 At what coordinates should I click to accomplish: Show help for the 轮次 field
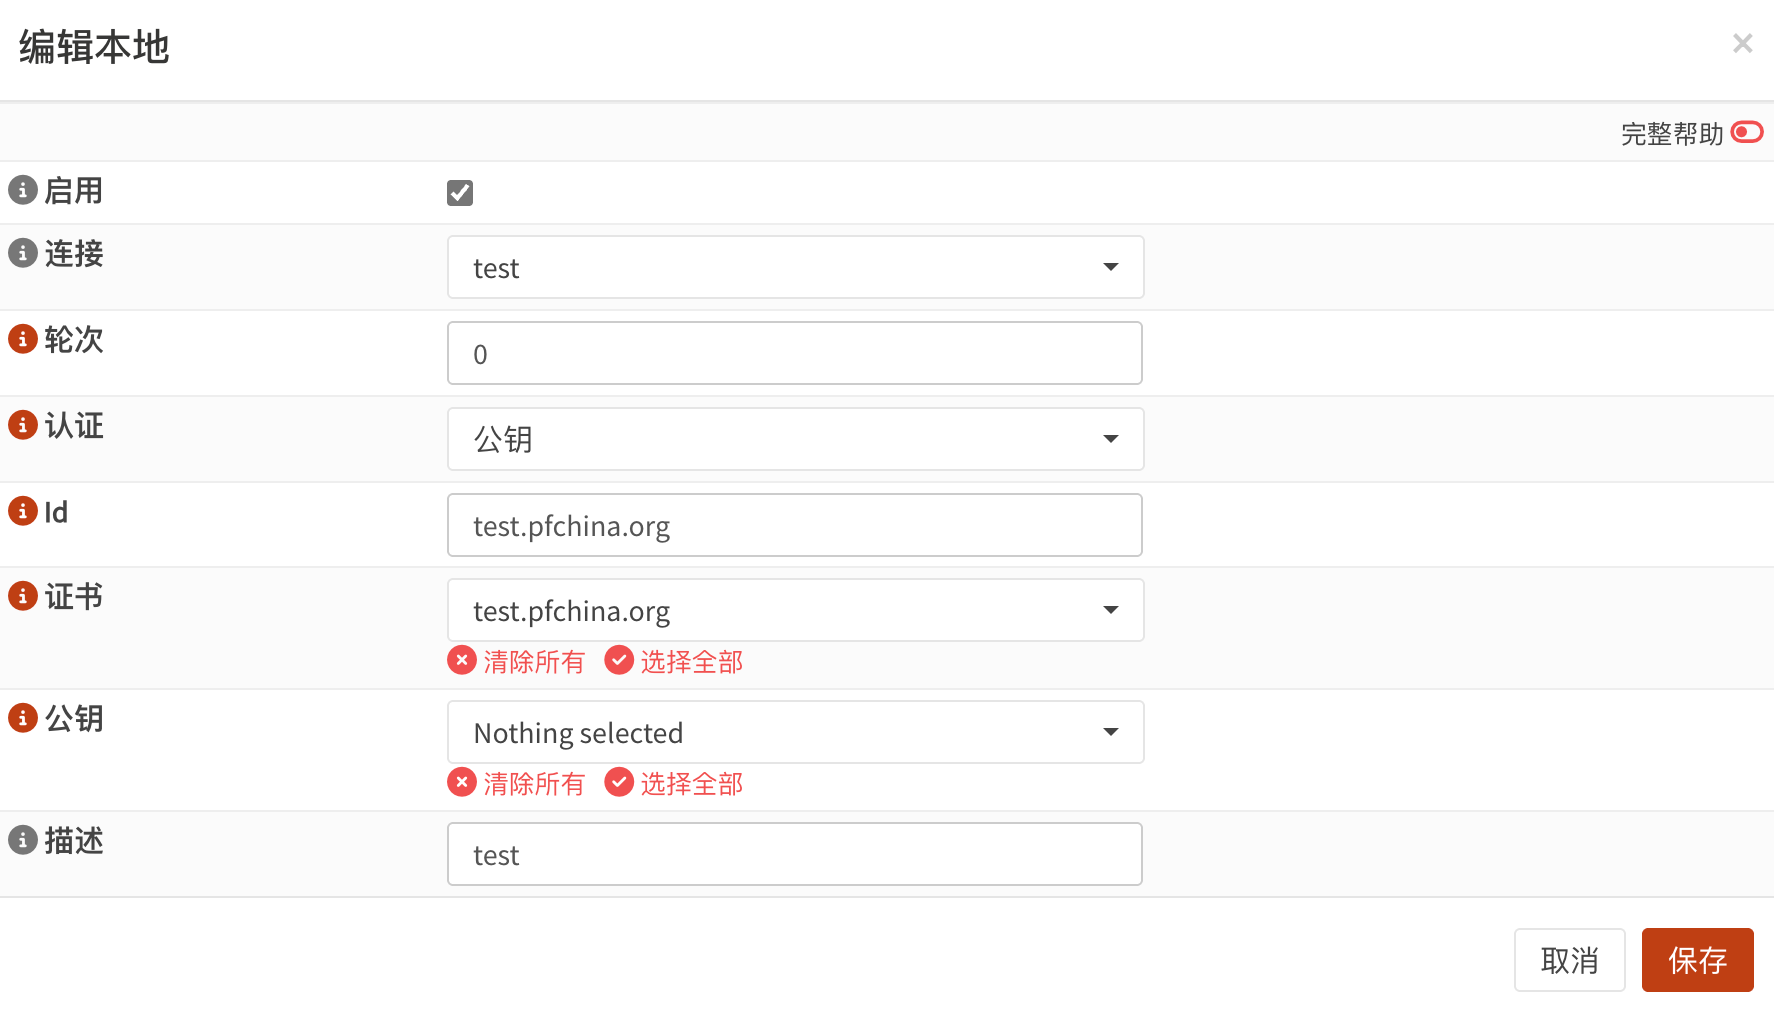point(23,339)
